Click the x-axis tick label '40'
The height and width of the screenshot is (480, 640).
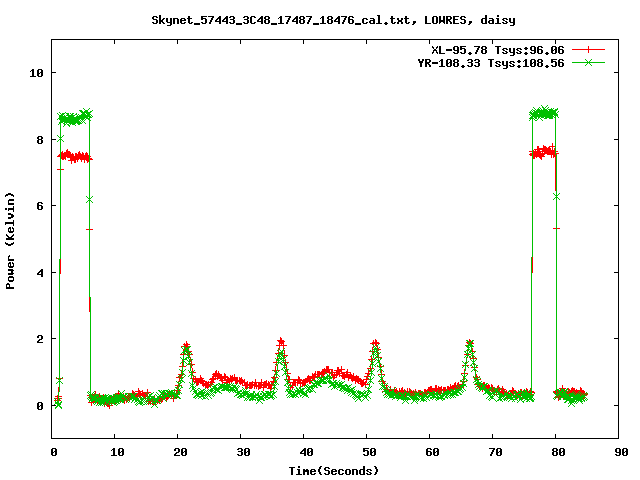(306, 452)
